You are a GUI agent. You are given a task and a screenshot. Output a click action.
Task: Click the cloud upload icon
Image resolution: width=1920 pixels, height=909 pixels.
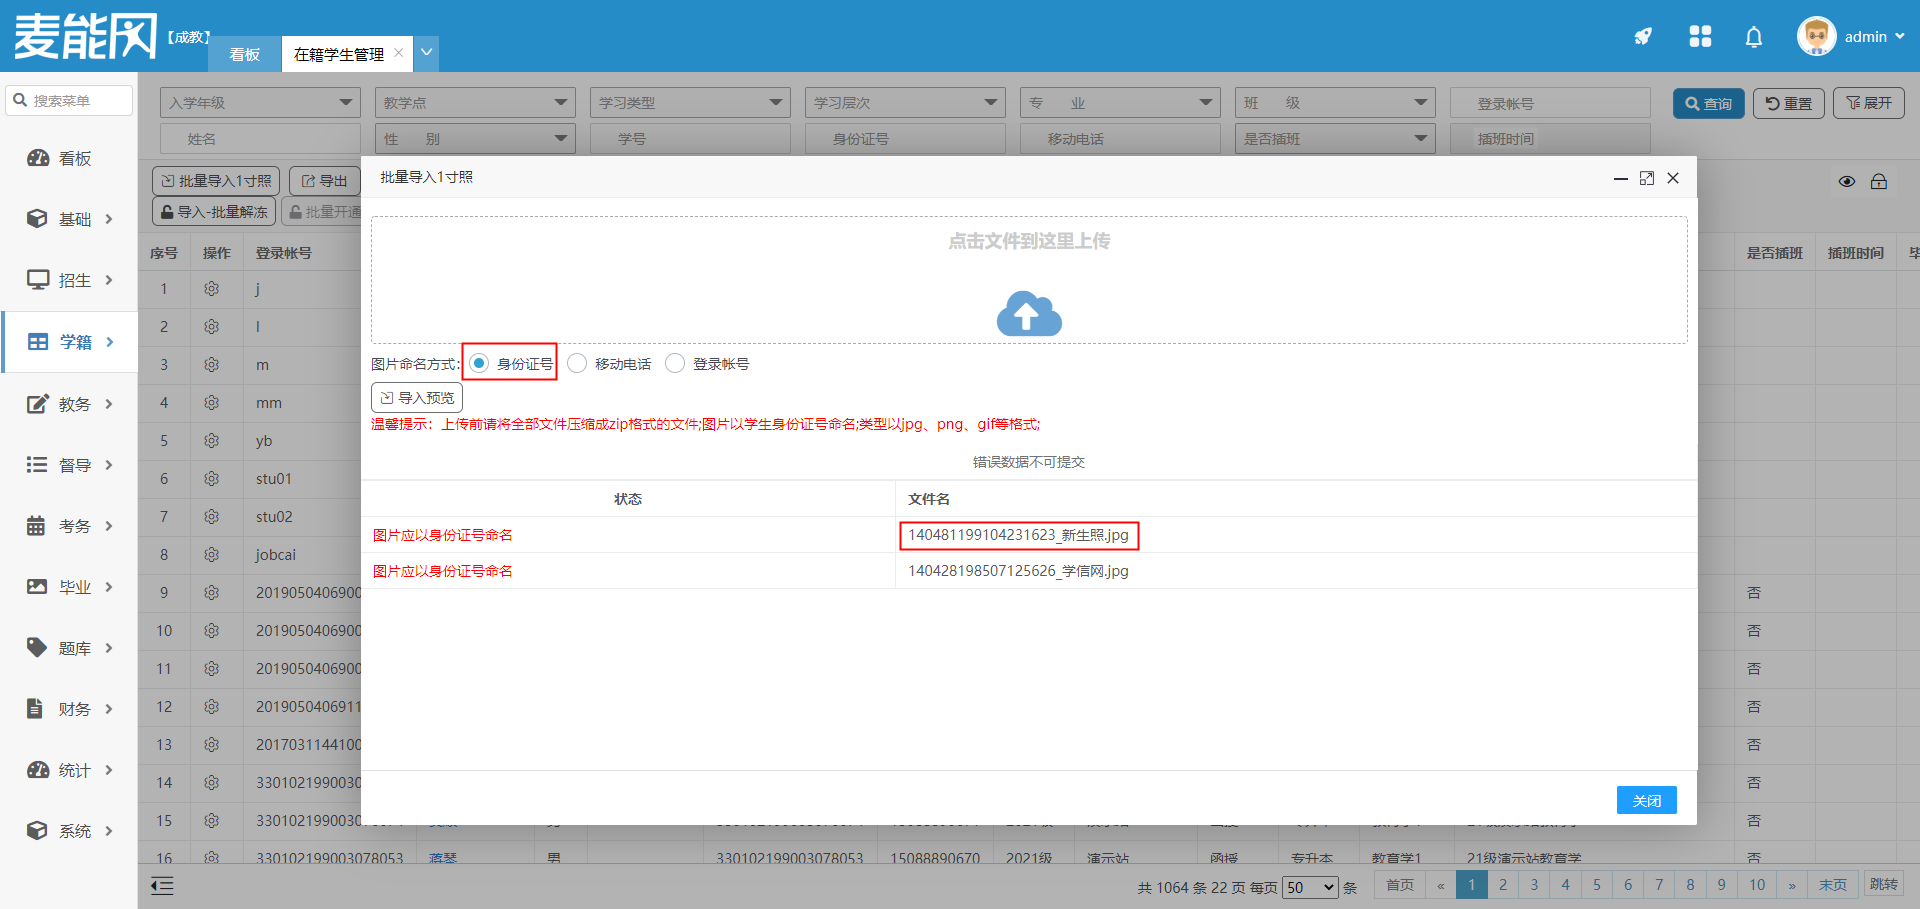[1028, 314]
